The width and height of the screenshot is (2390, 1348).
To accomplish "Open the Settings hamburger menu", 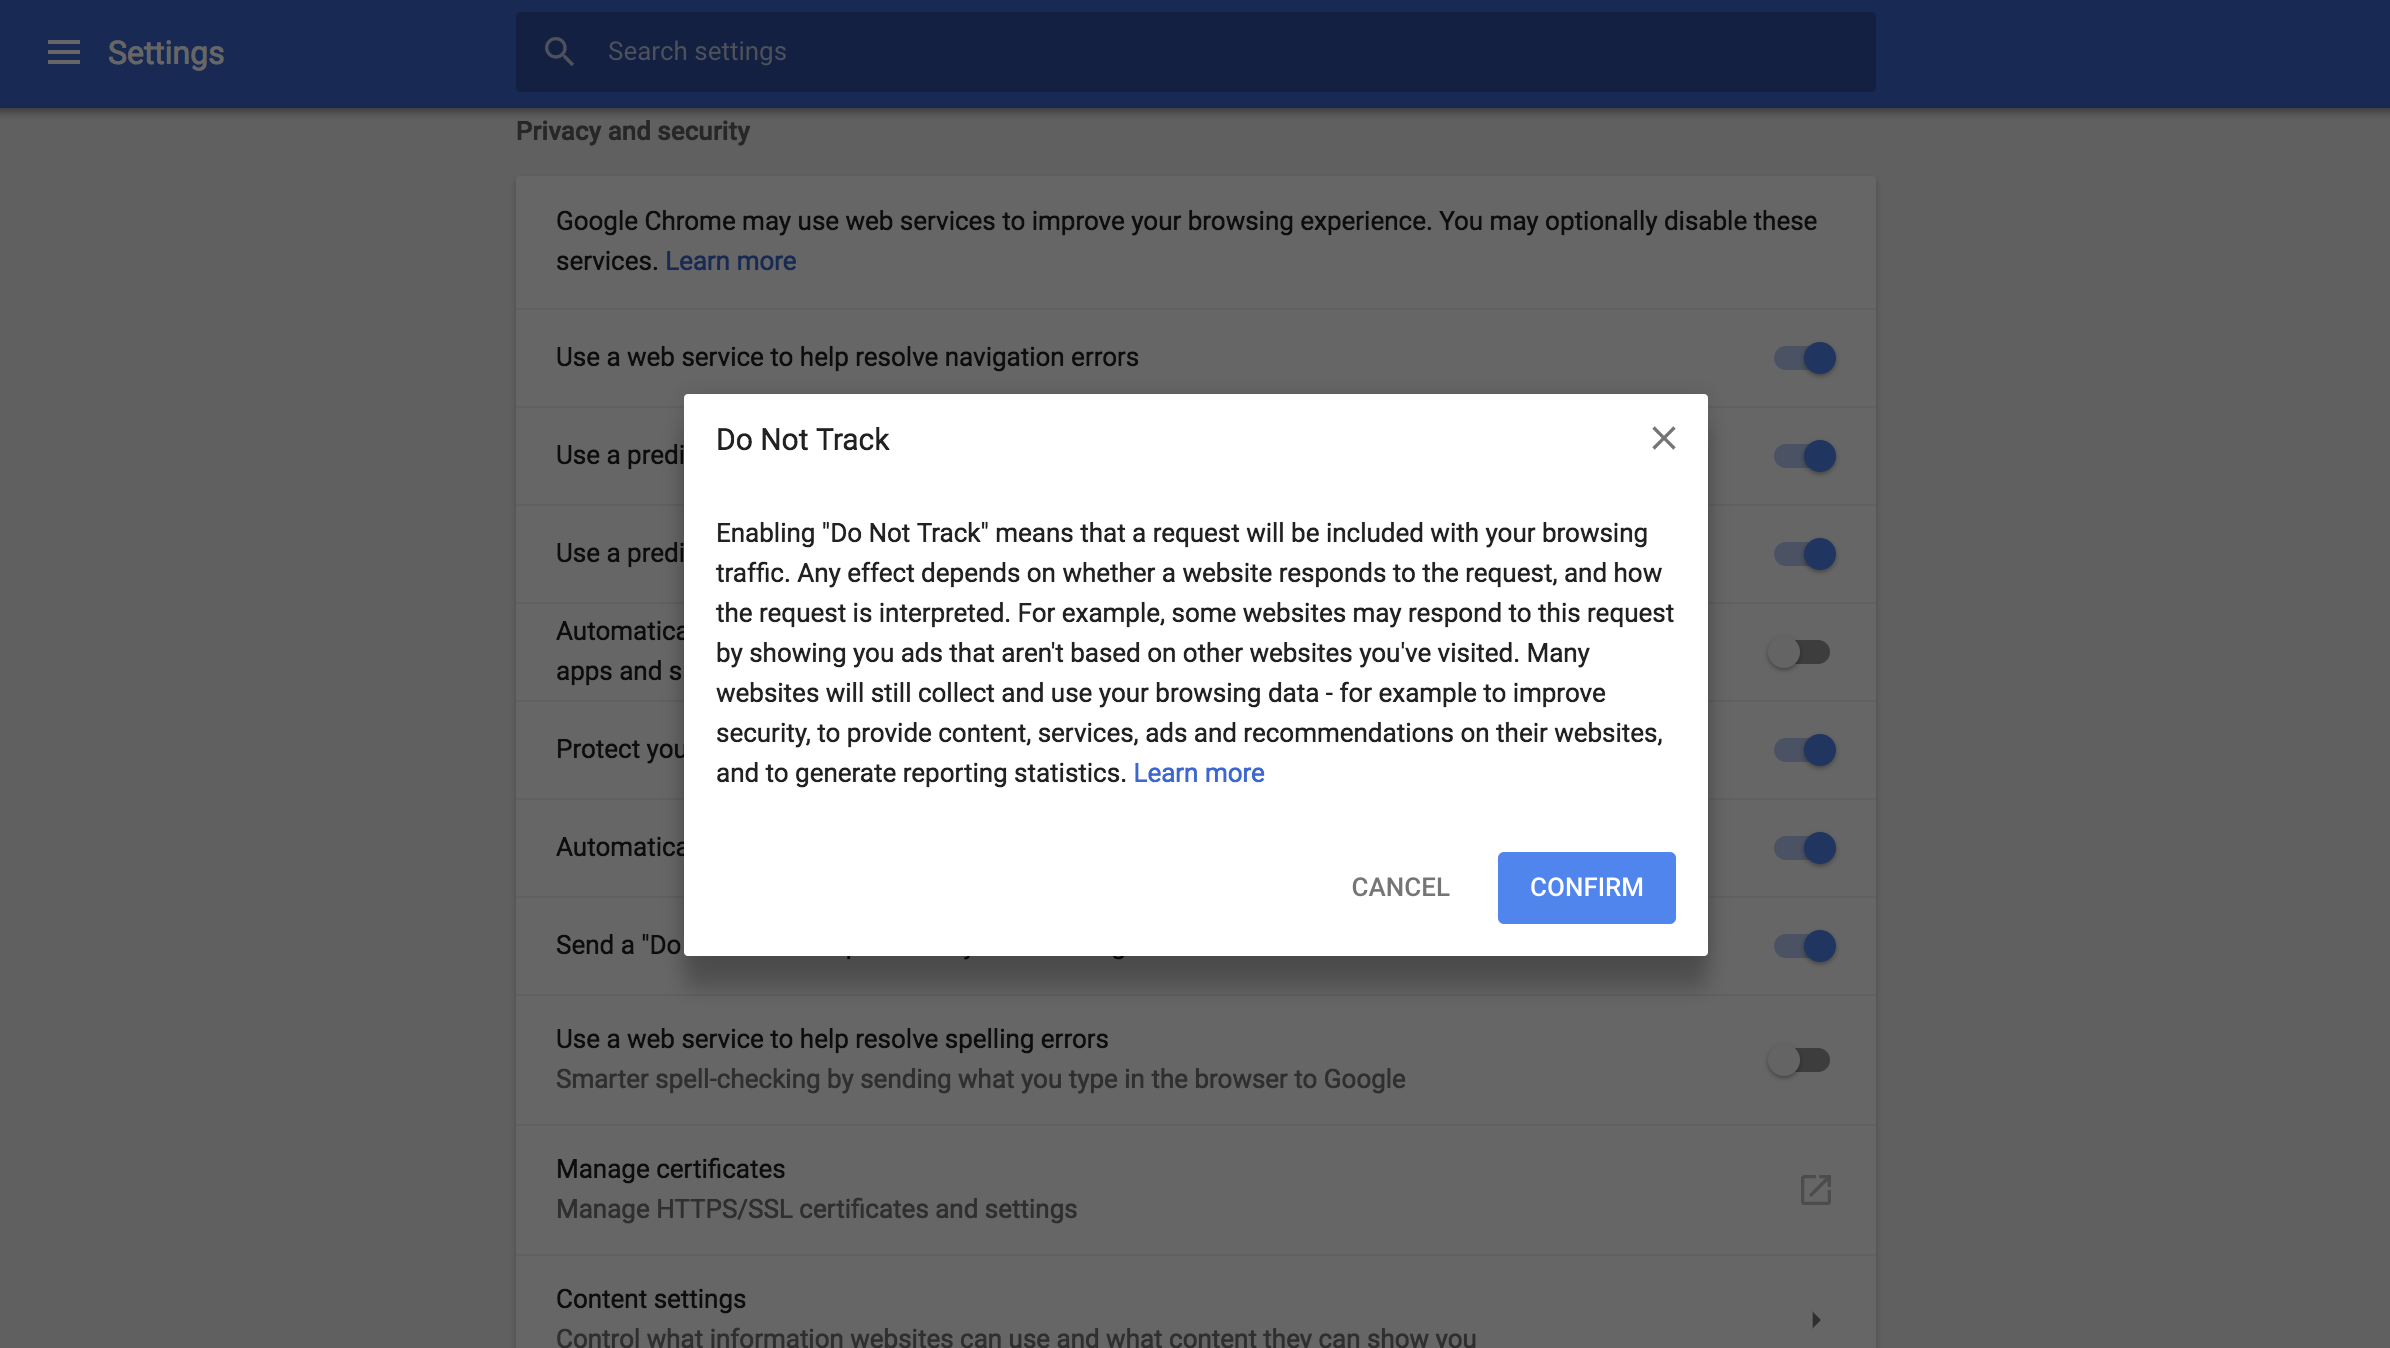I will point(63,52).
